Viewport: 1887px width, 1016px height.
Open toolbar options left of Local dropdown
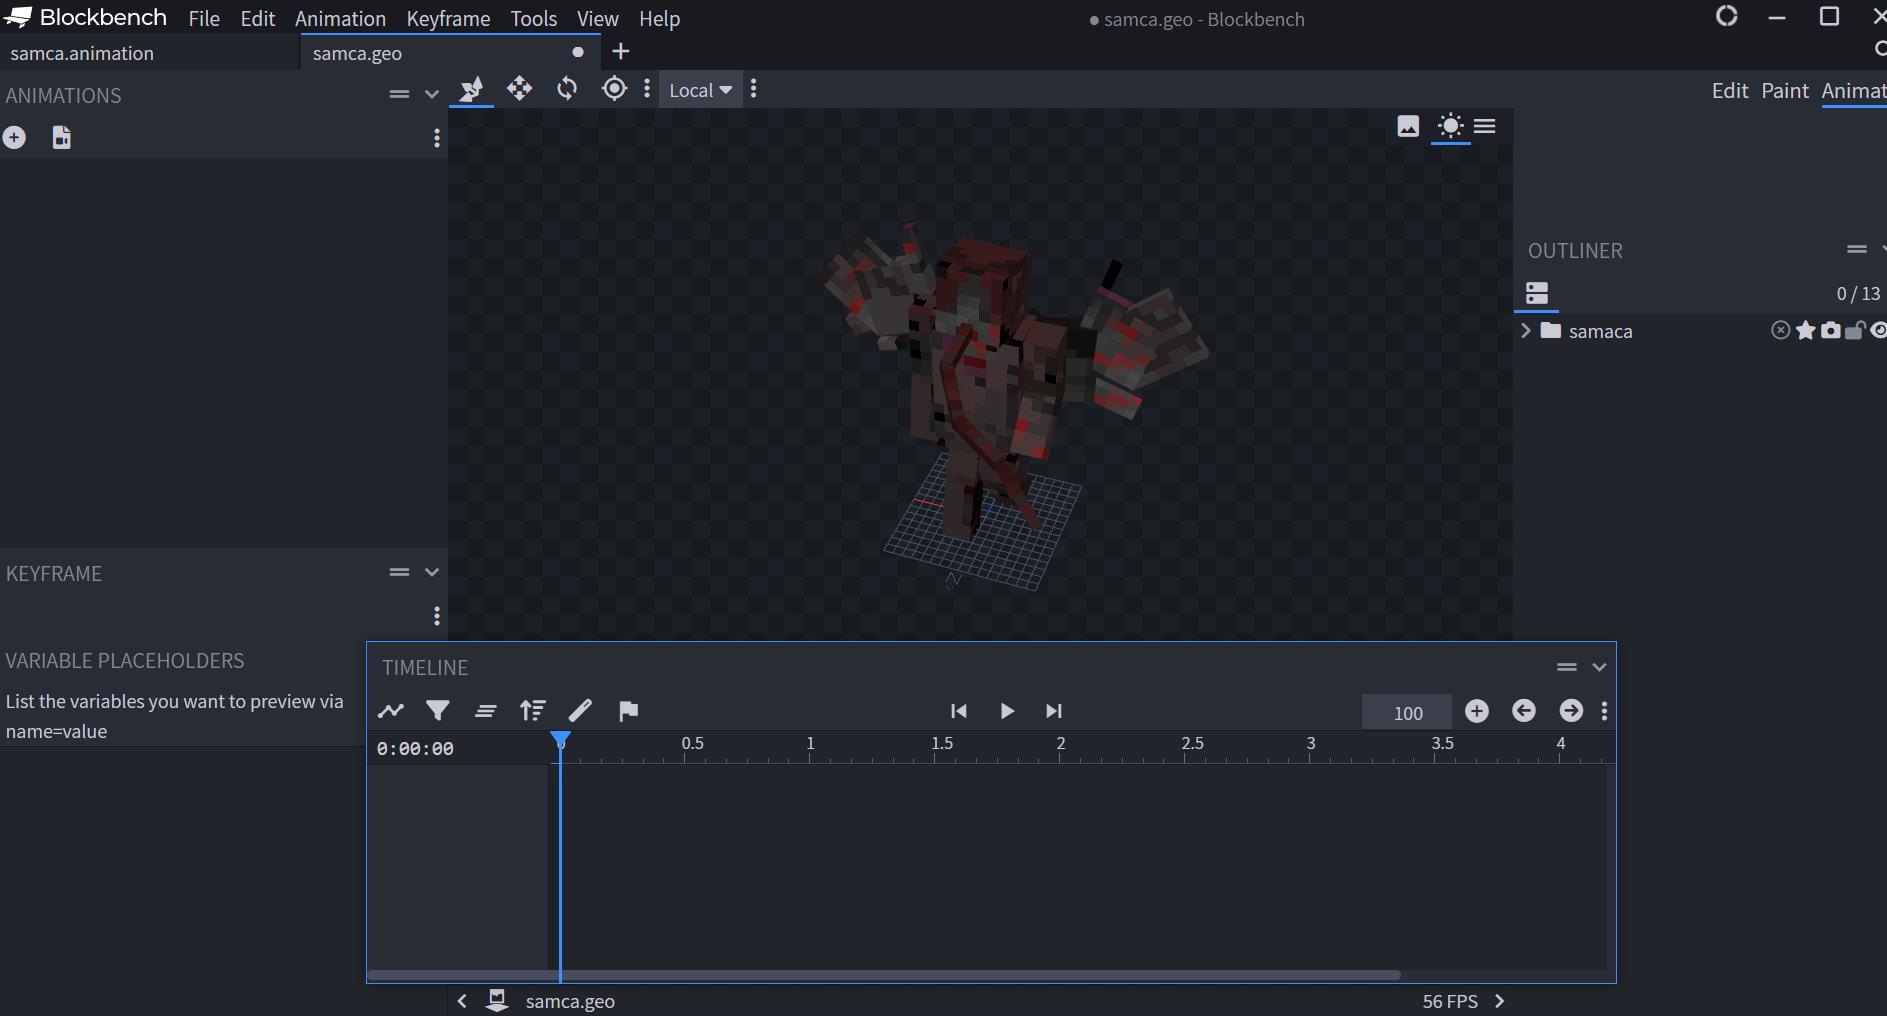click(647, 89)
